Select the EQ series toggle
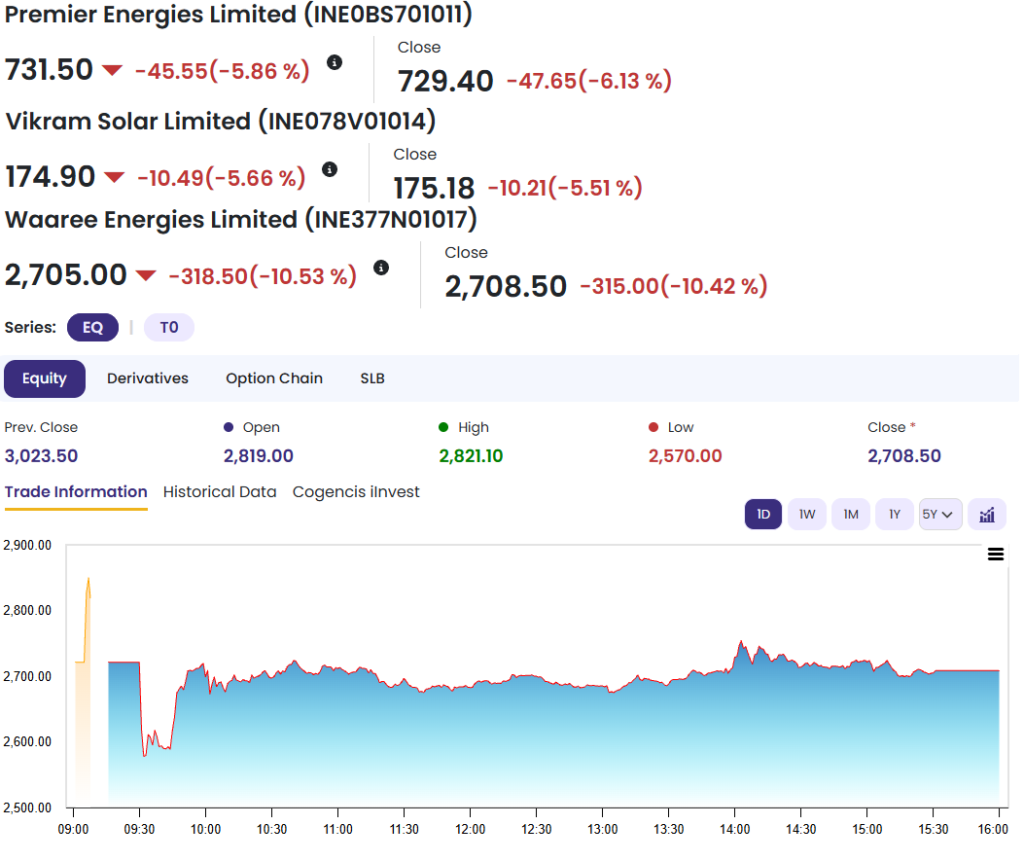This screenshot has height=861, width=1024. click(x=93, y=327)
